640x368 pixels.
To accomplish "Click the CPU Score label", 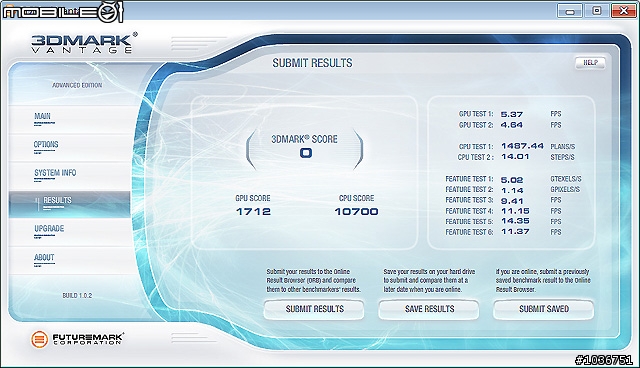I will click(356, 198).
